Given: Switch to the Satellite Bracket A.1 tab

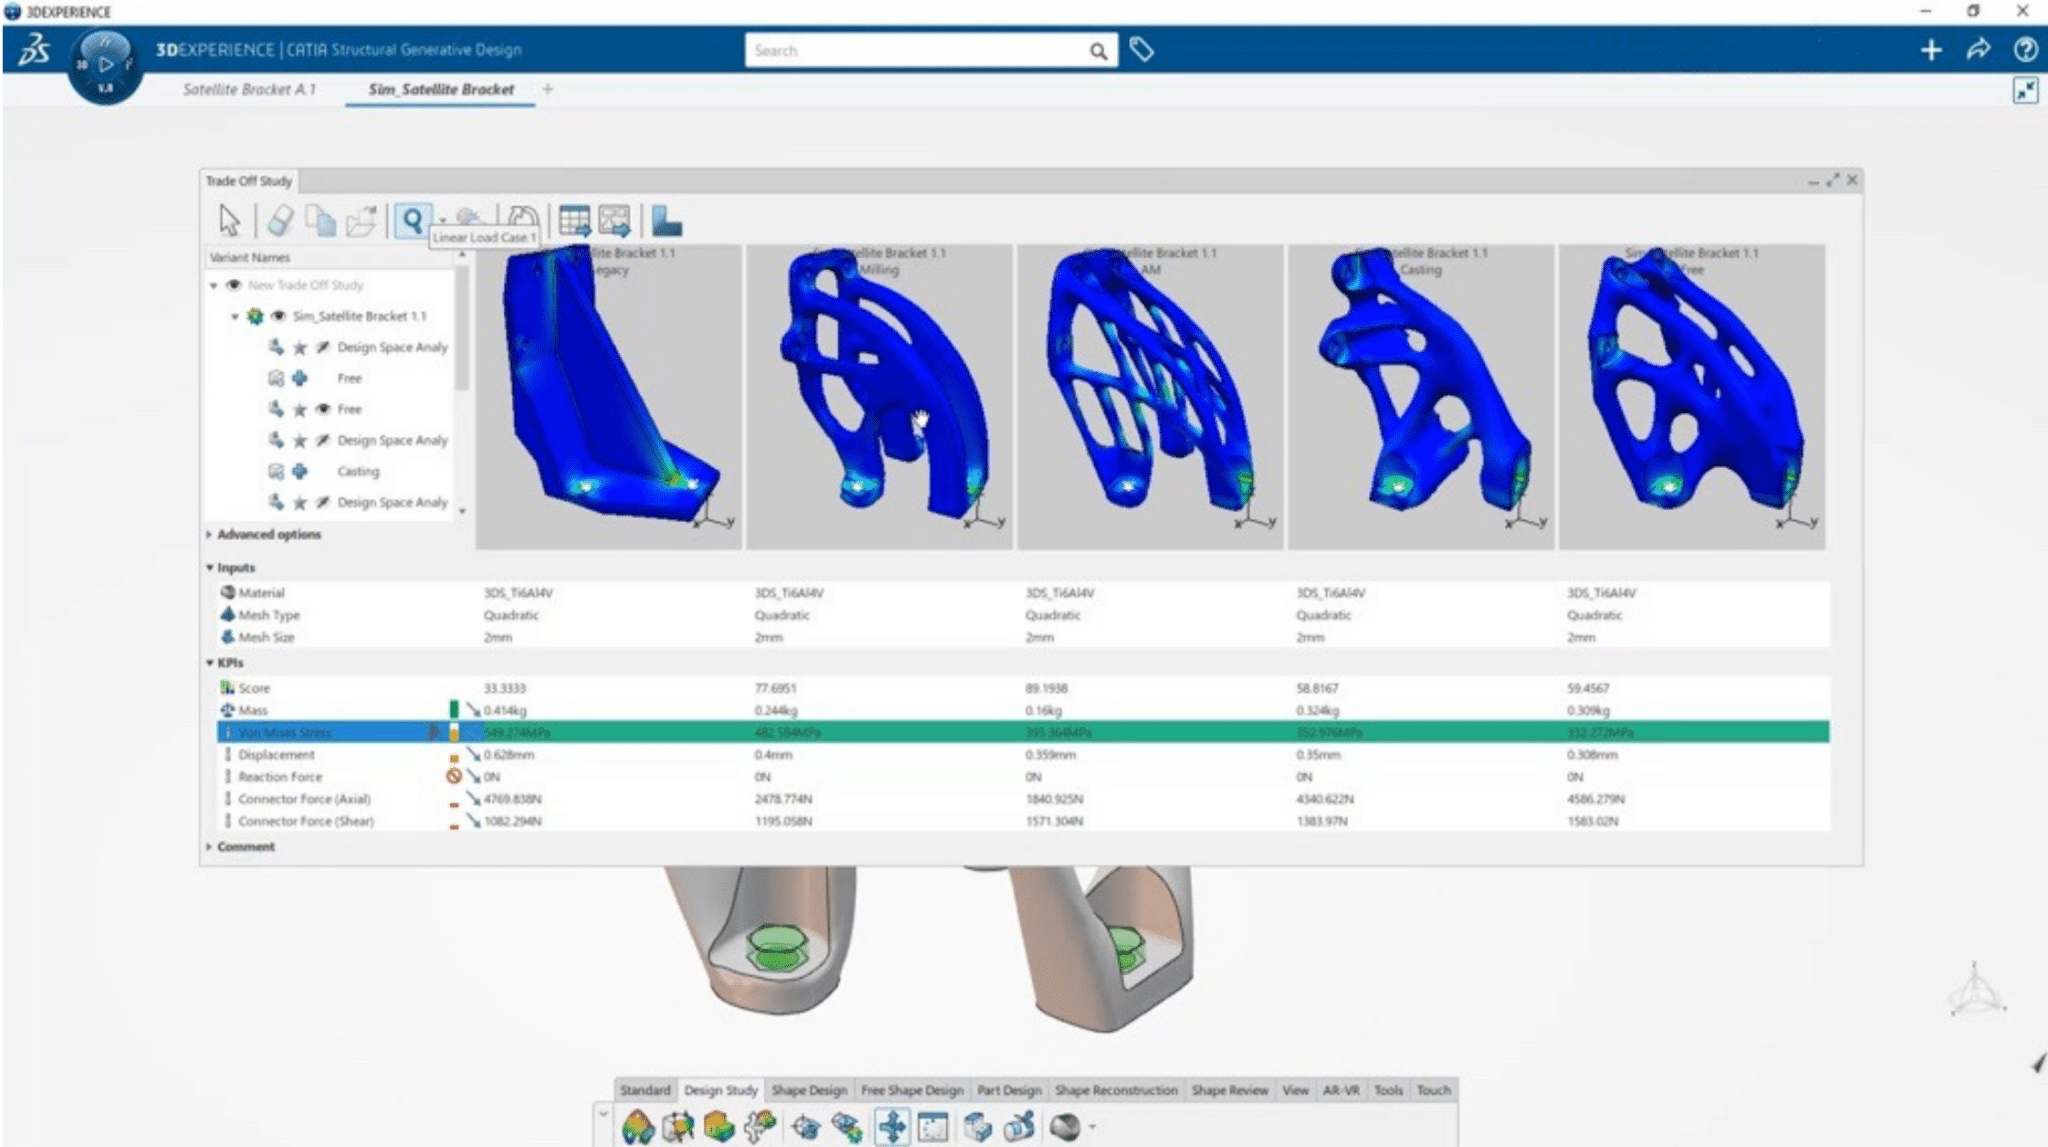Looking at the screenshot, I should pos(249,89).
